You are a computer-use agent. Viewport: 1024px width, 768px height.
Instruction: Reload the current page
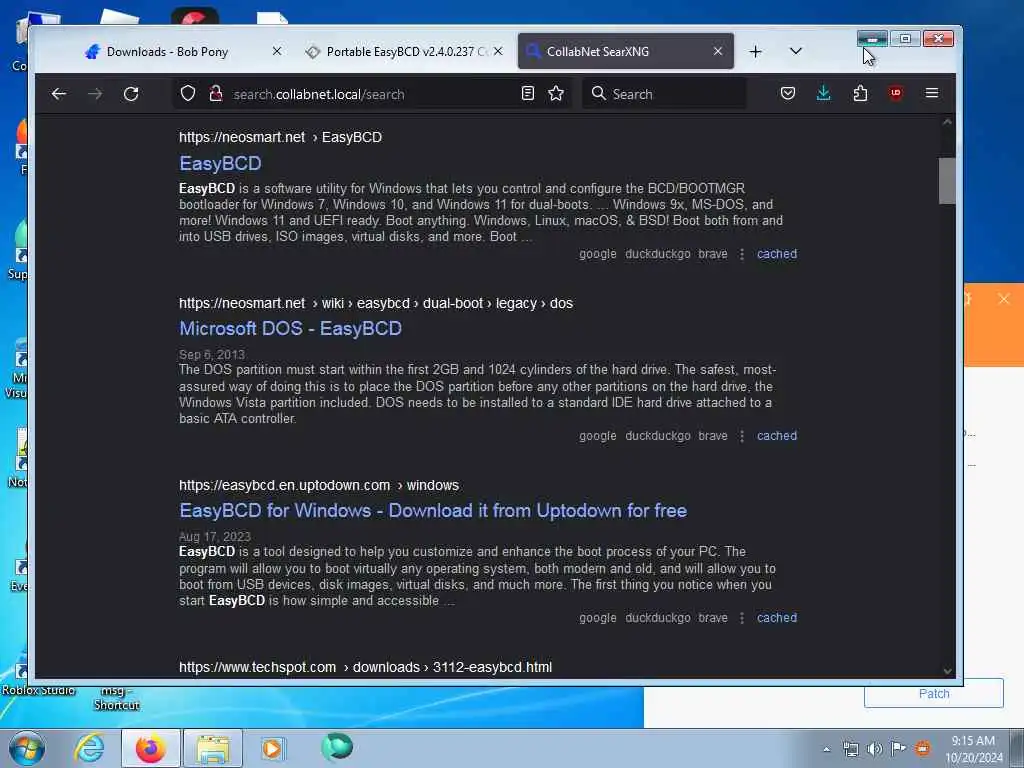(131, 94)
